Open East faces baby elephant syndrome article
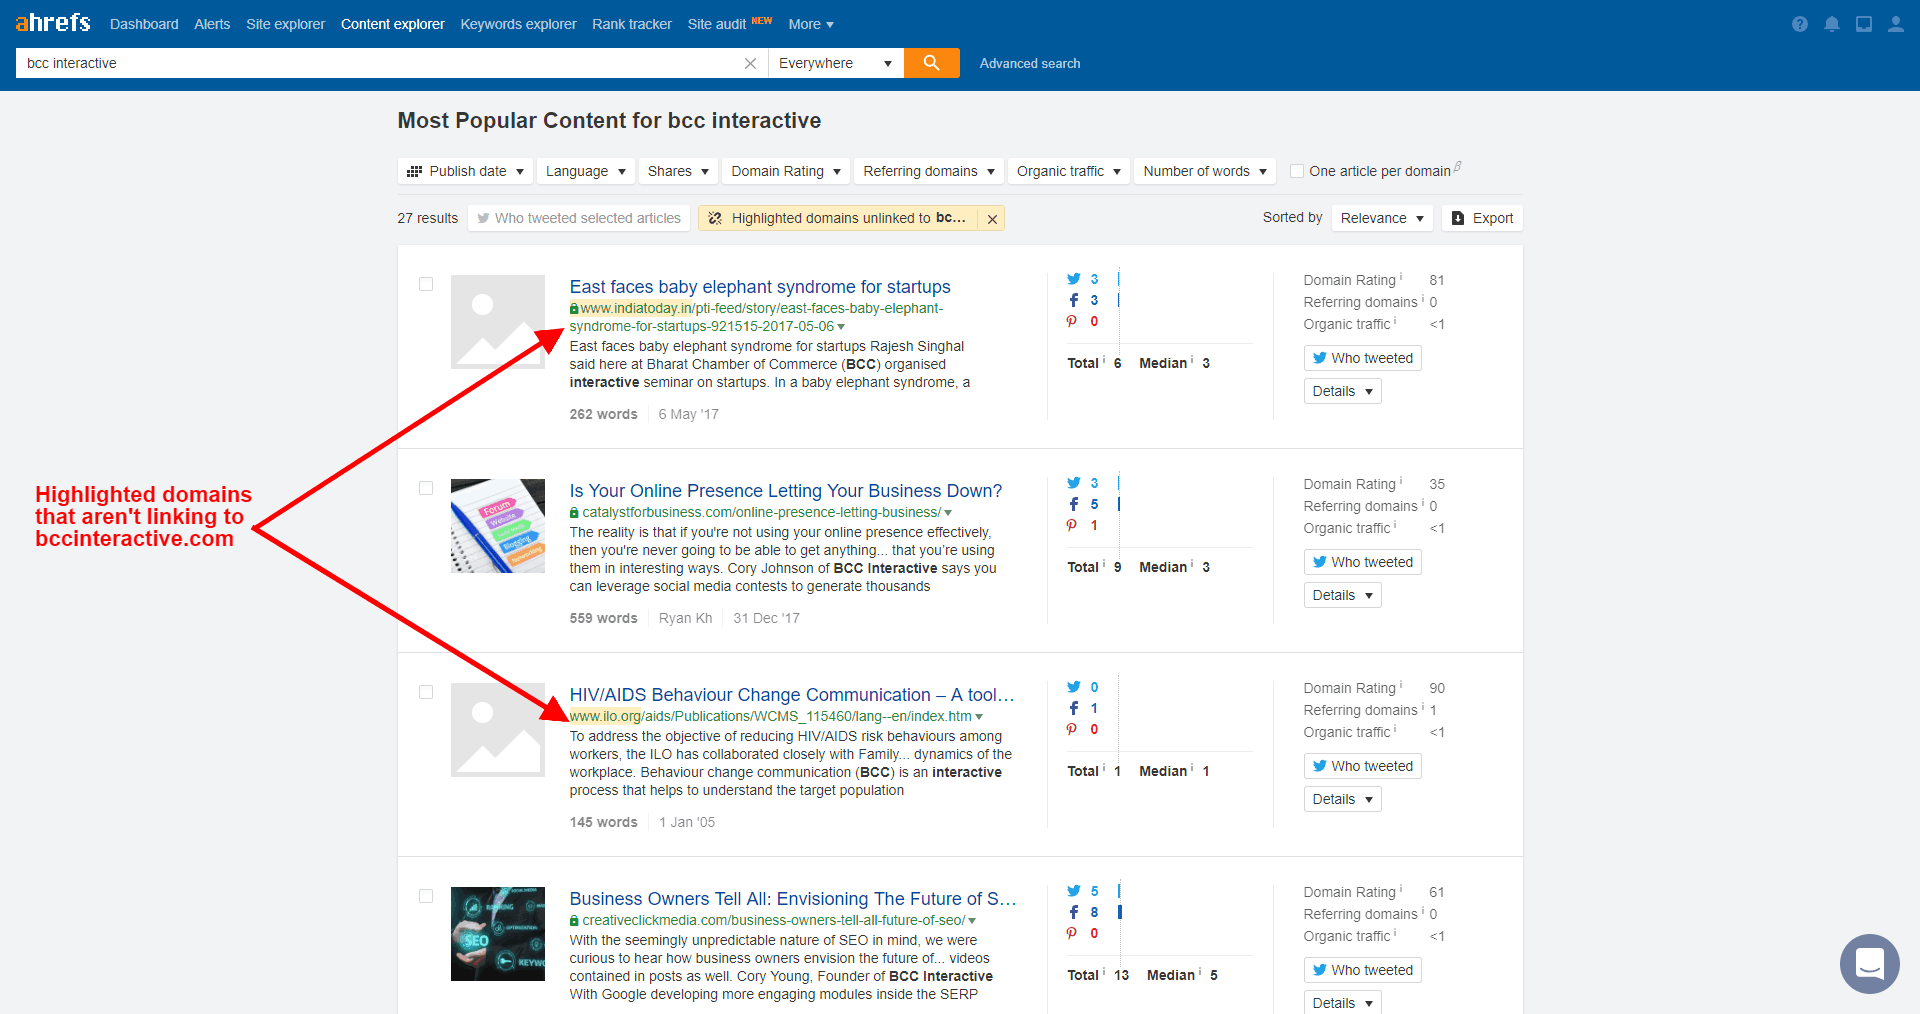 tap(760, 287)
